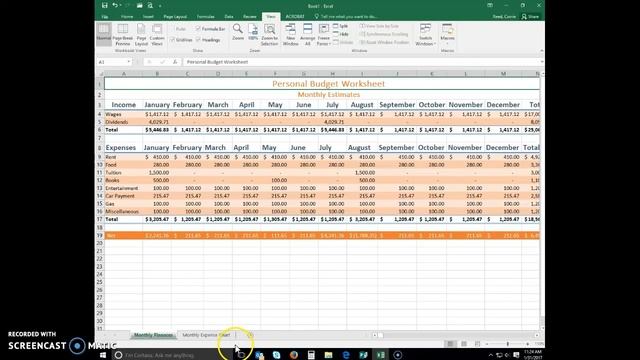The image size is (640, 360).
Task: Undo the last action
Action: tap(115, 6)
